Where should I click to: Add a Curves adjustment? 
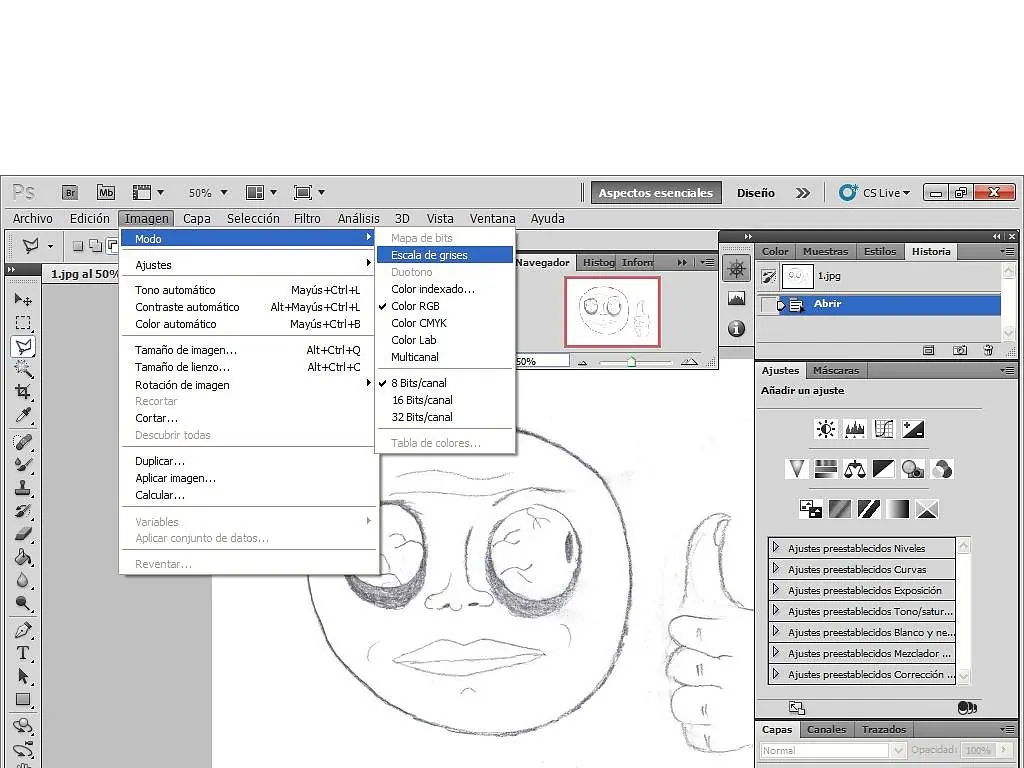click(884, 429)
